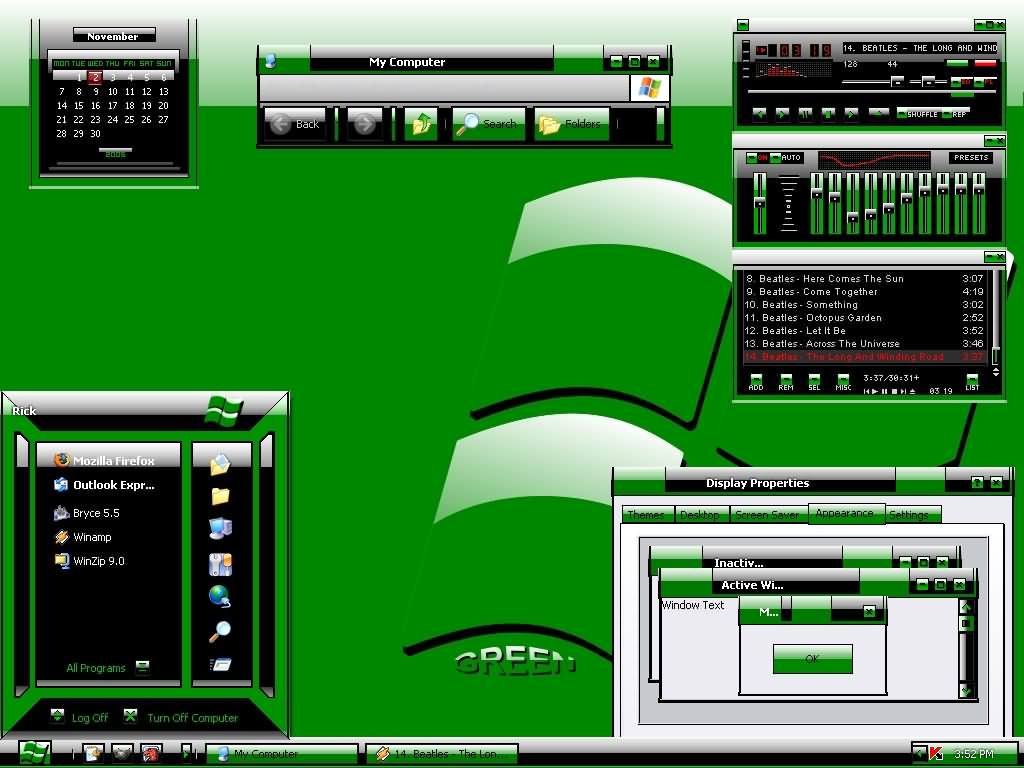Switch the equalizer ON button

click(758, 157)
